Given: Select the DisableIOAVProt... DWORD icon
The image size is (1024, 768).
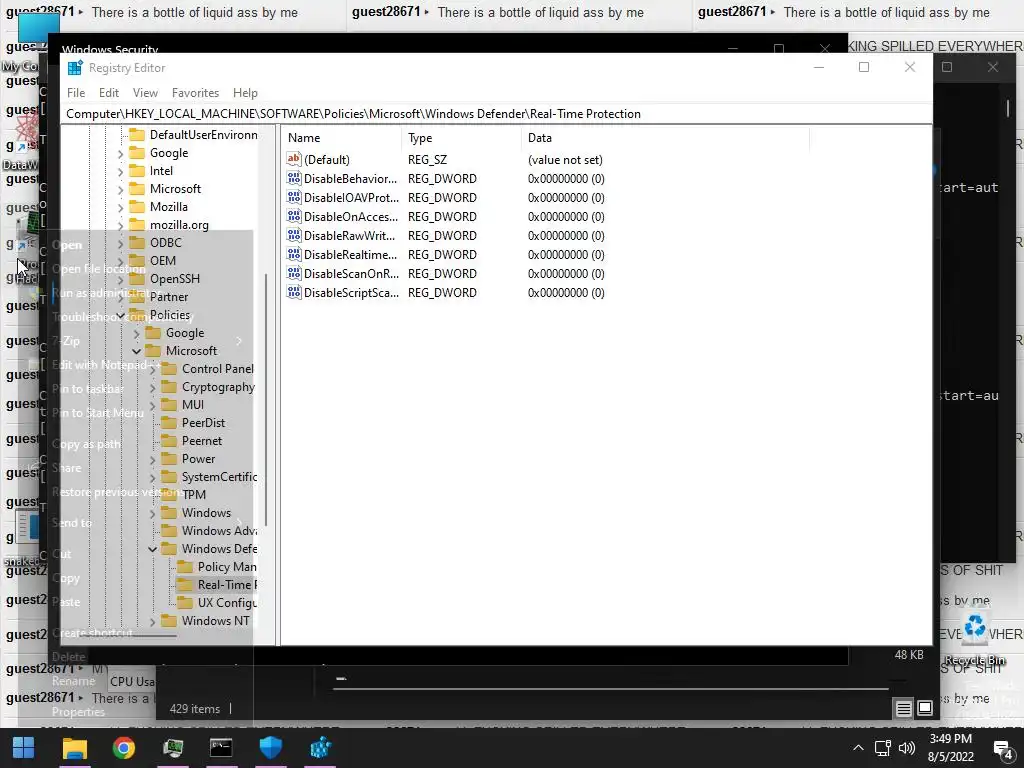Looking at the screenshot, I should click(x=294, y=197).
